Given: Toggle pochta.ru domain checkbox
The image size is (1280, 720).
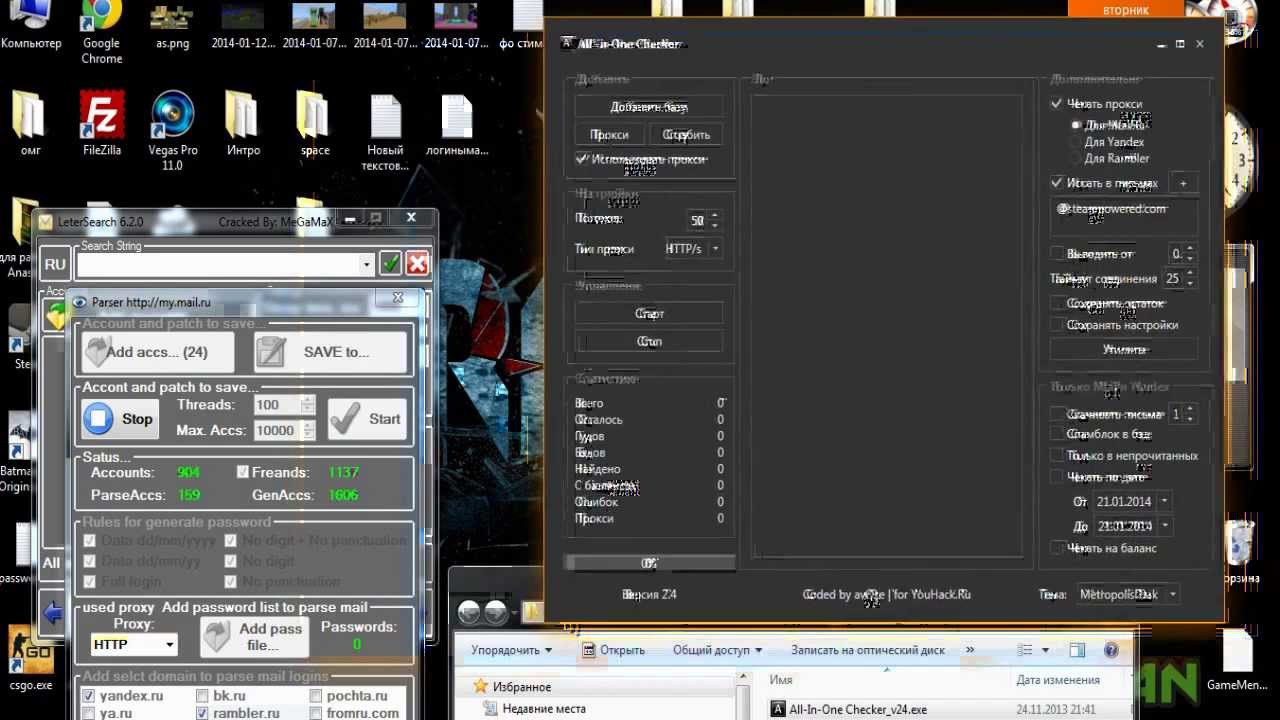Looking at the screenshot, I should click(316, 696).
